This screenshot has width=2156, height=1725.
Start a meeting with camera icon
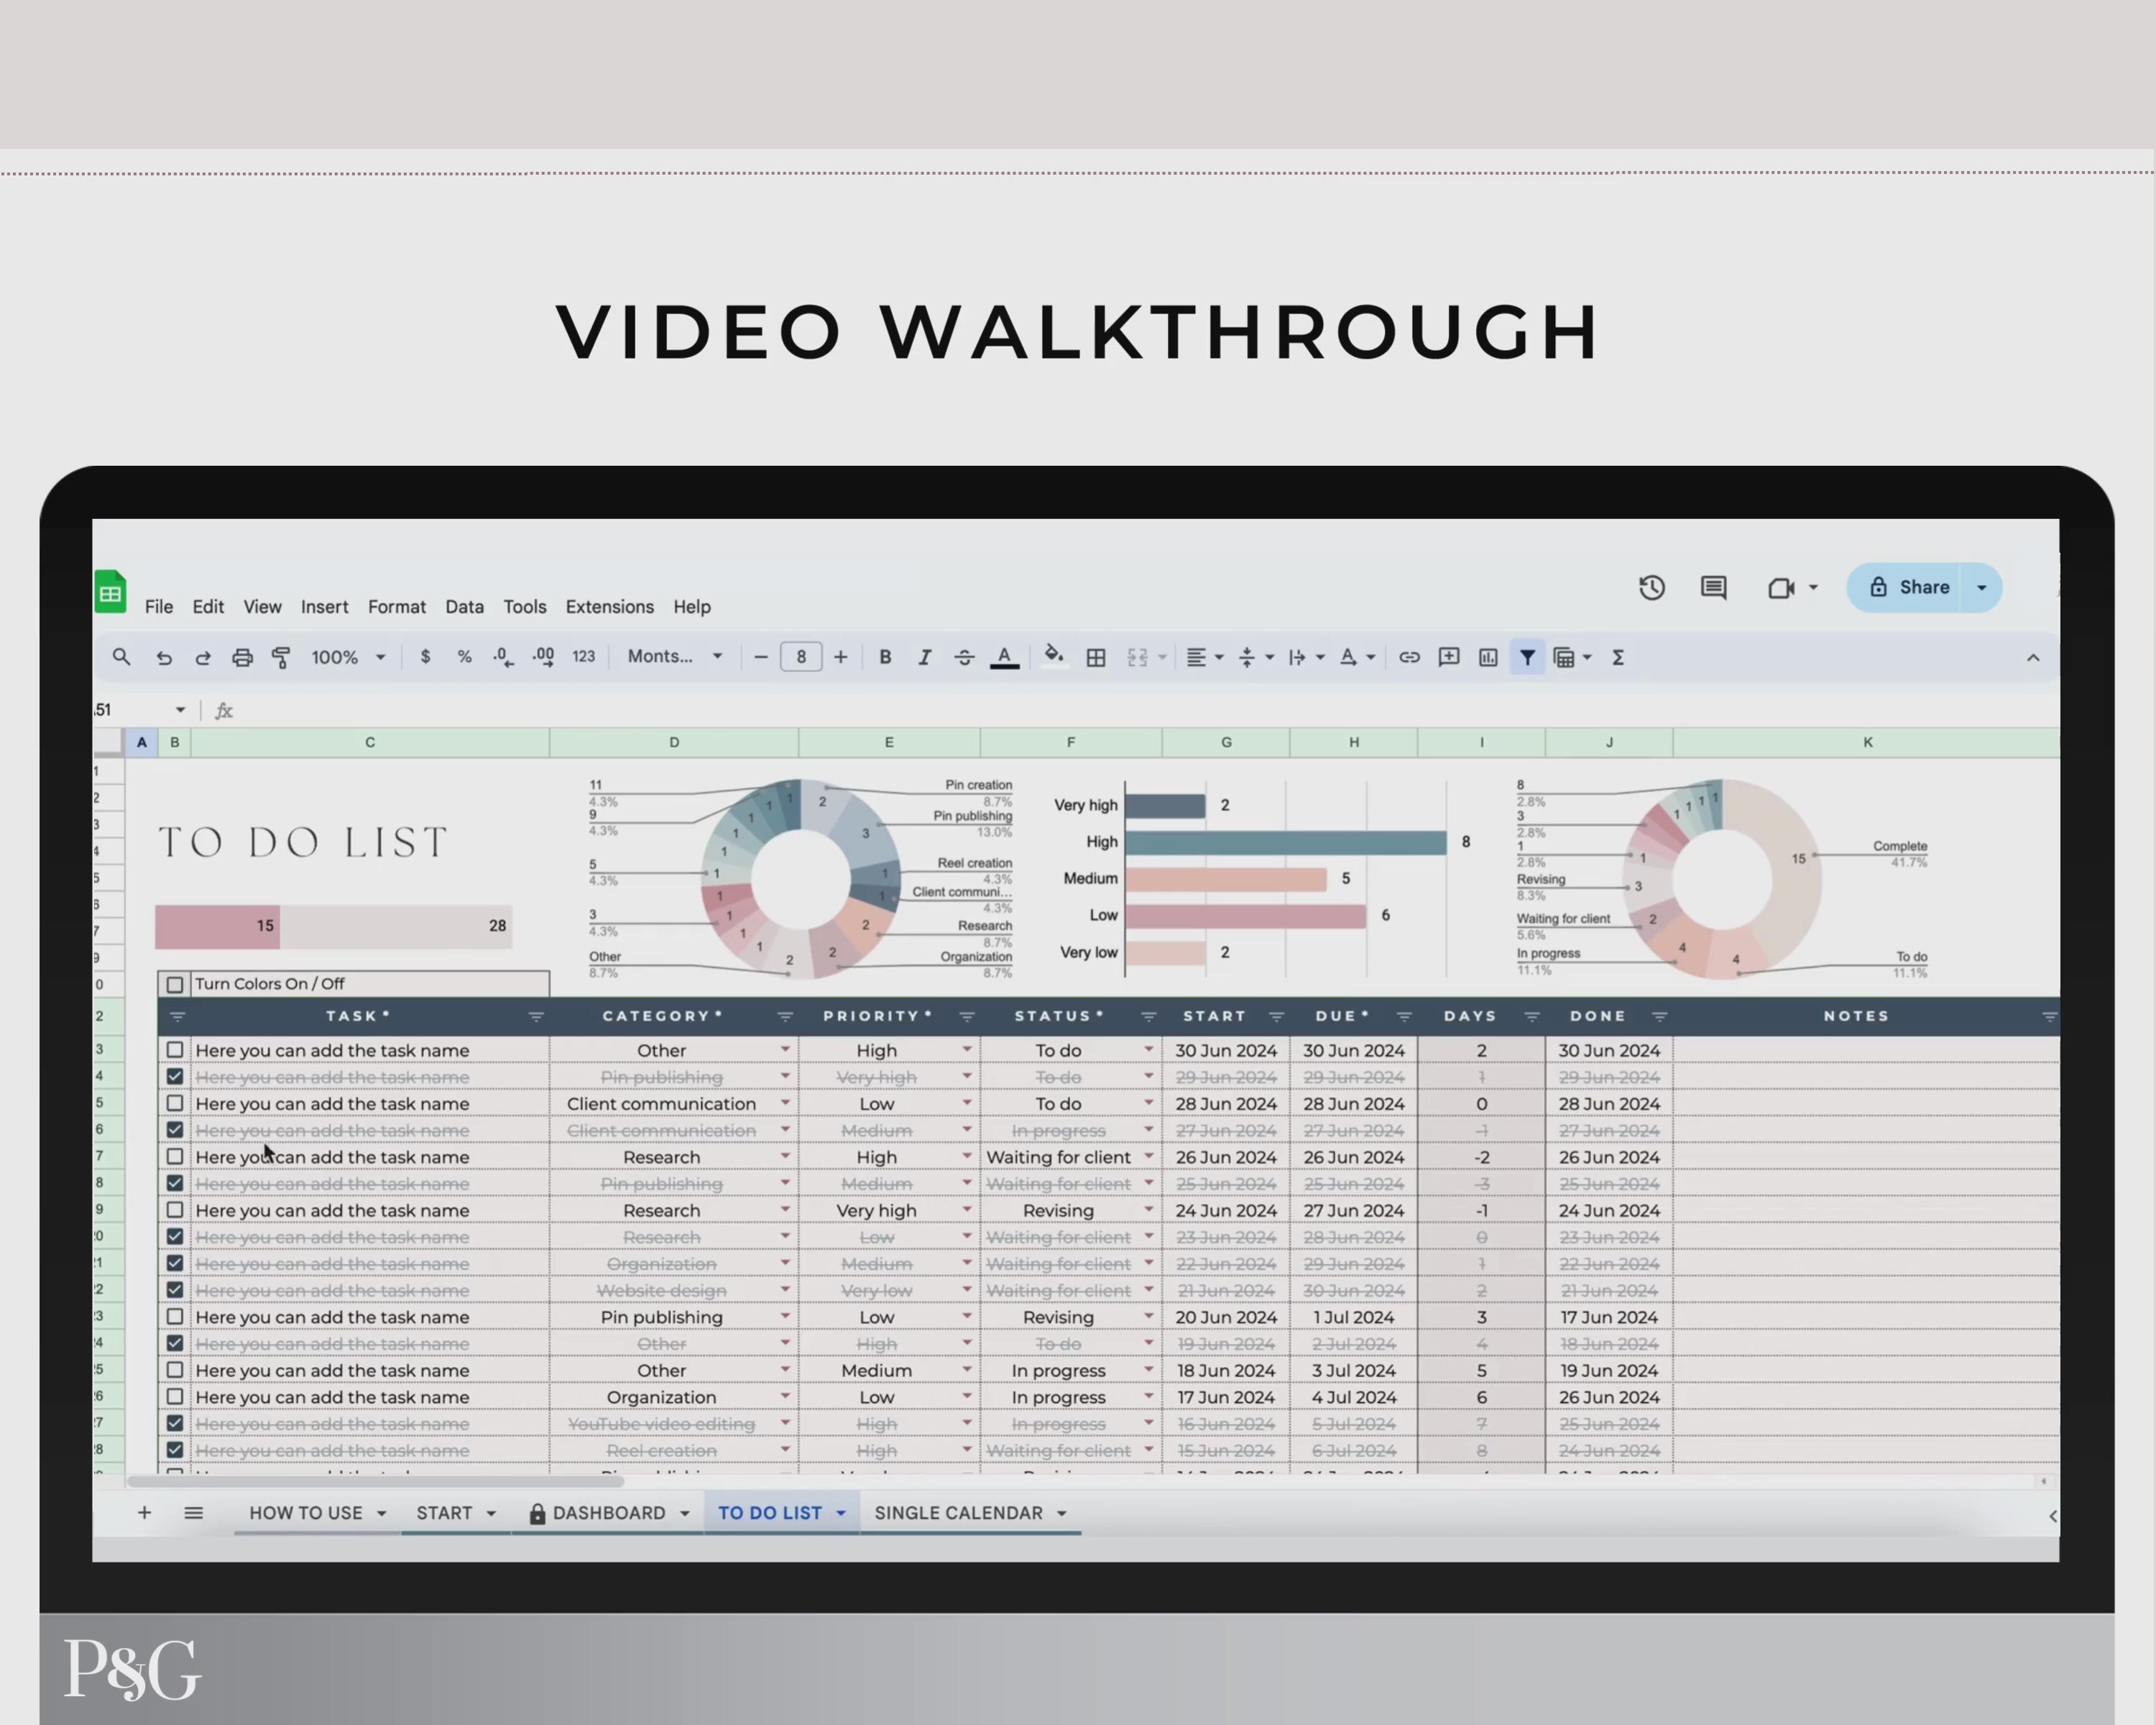1782,588
